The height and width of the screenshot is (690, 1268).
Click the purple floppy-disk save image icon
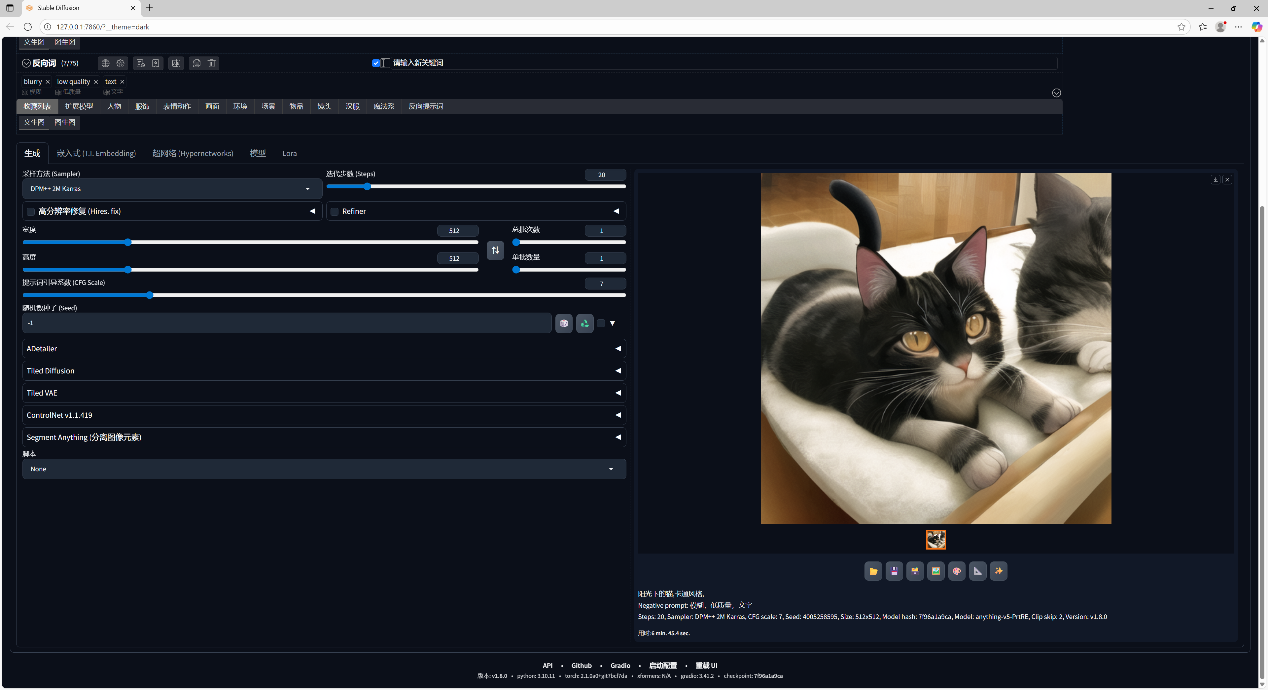894,571
